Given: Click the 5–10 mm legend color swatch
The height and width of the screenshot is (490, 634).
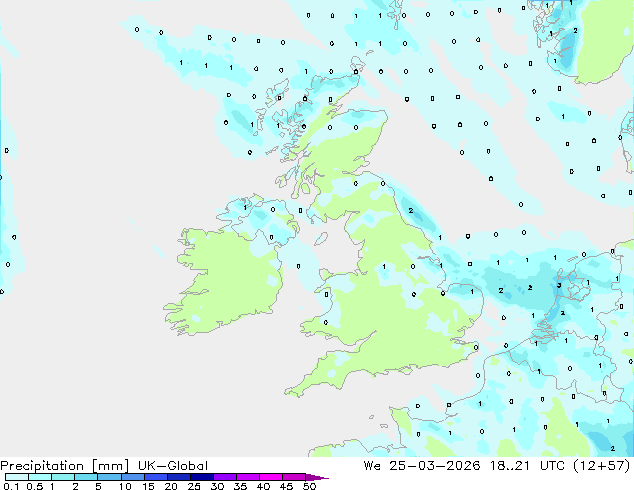Looking at the screenshot, I should click(x=109, y=477).
